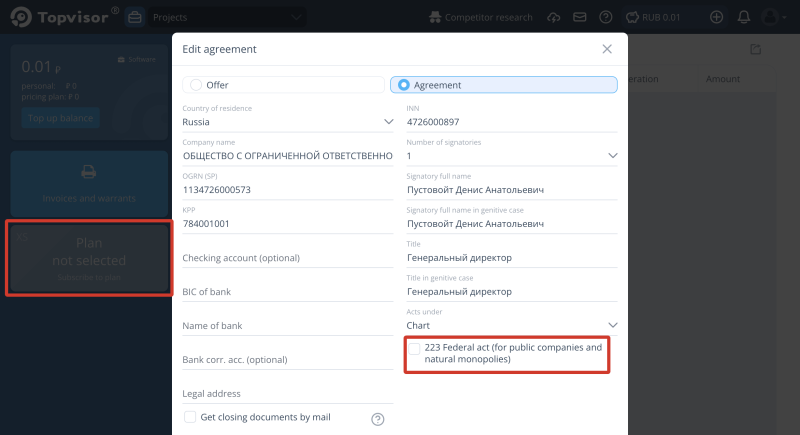Click the Subscribe to plan link
The image size is (800, 435).
(x=89, y=277)
